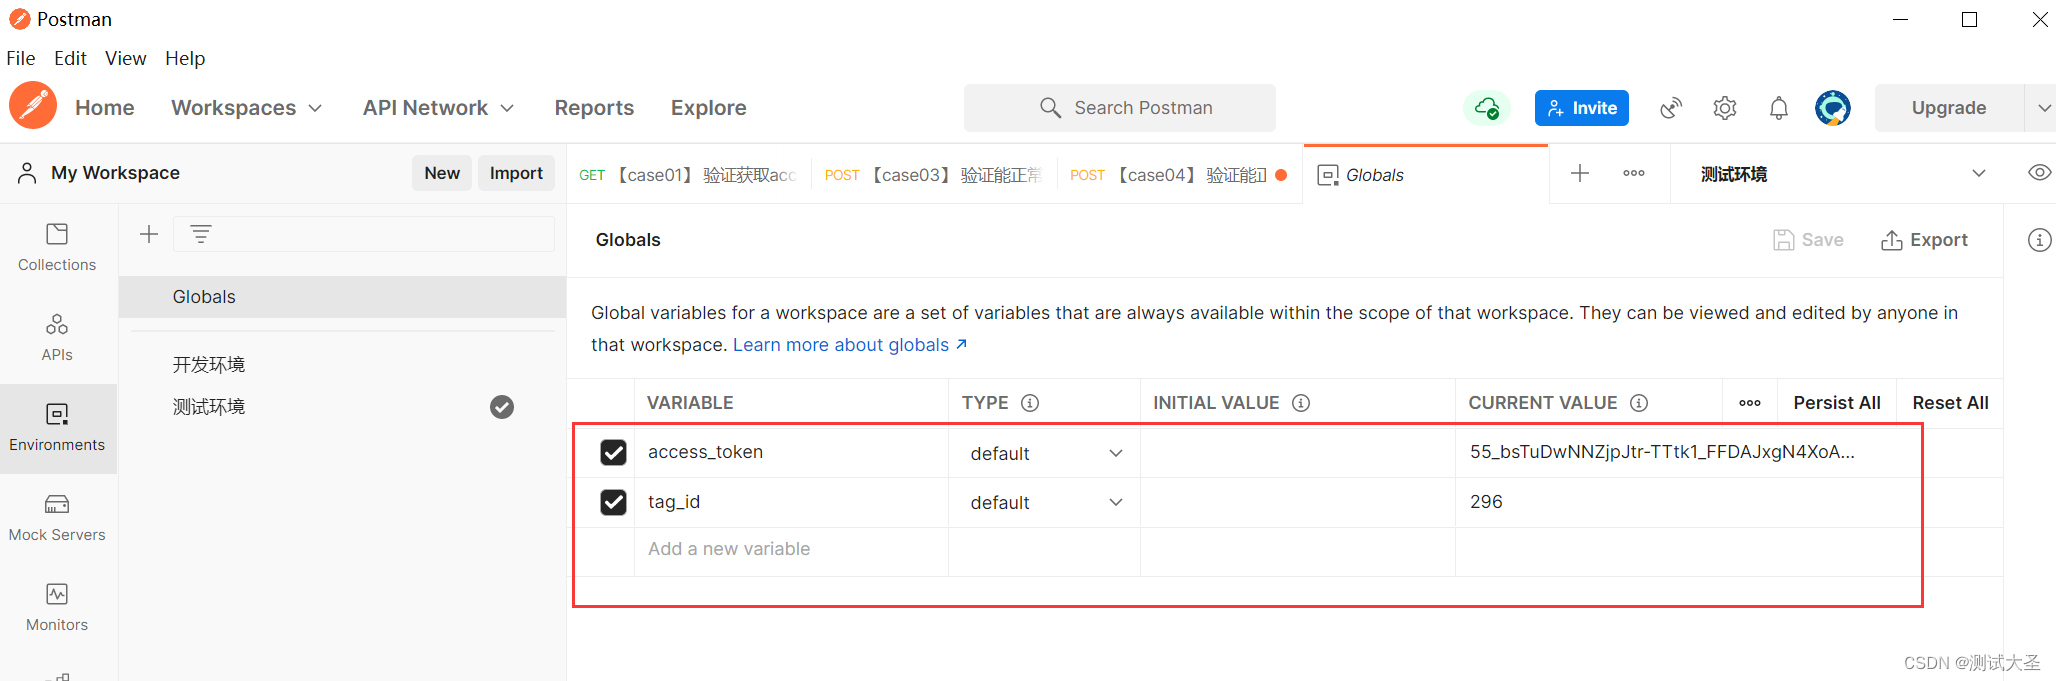Uncheck the tag_id variable checkbox
Viewport: 2056px width, 681px height.
click(613, 502)
